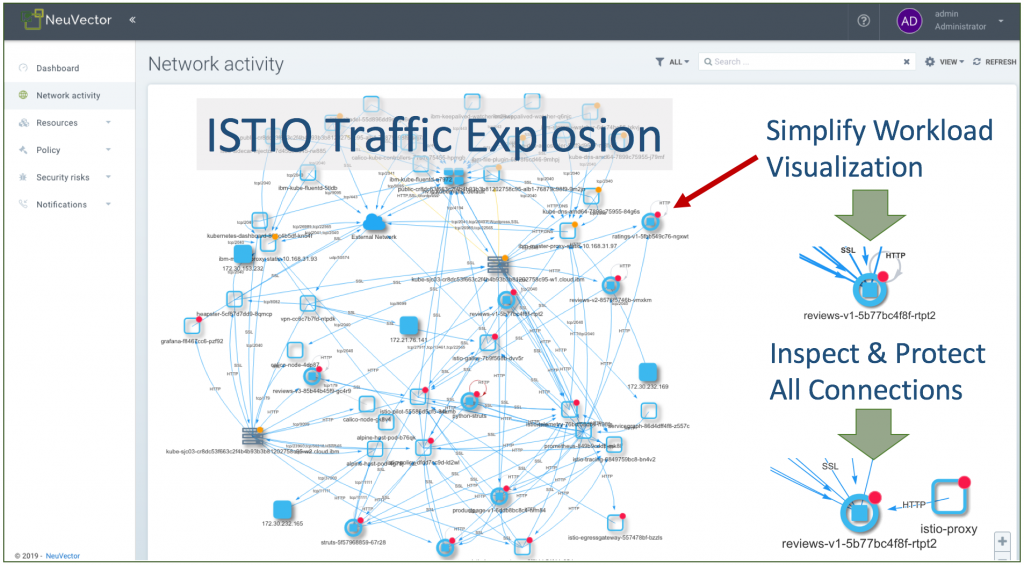
Task: Click the External Network cloud node
Action: tap(376, 223)
